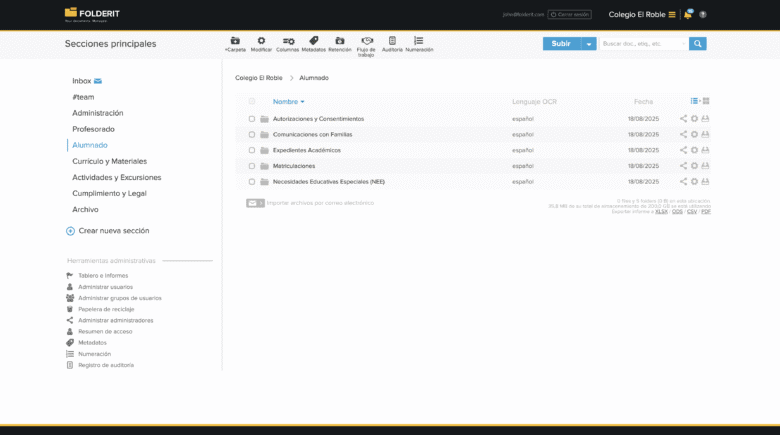Screen dimensions: 780x435
Task: Open the Flujo de trabajo tool
Action: coord(366,41)
